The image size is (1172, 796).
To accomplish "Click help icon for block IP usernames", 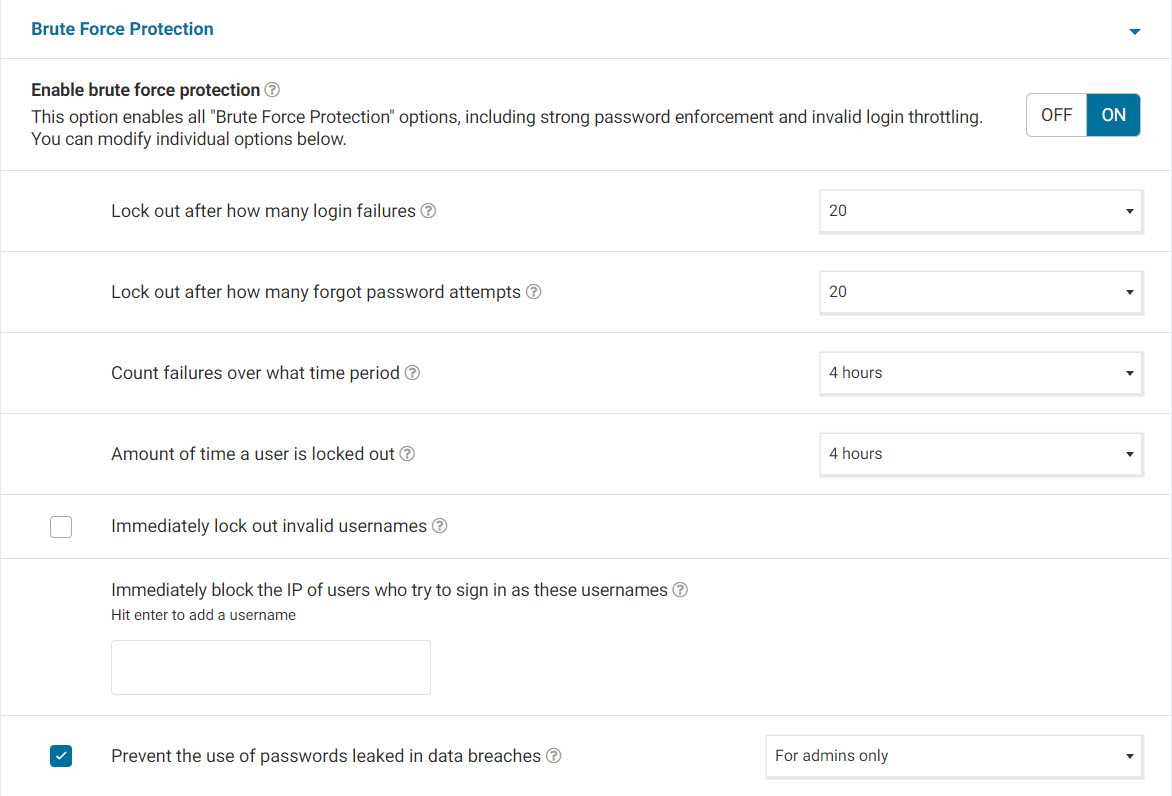I will [x=680, y=590].
